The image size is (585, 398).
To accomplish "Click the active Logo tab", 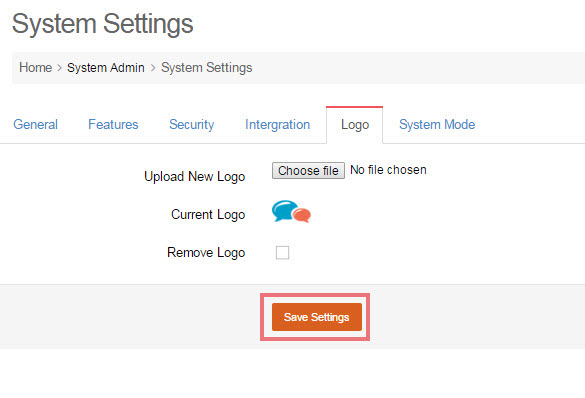I will pyautogui.click(x=355, y=125).
